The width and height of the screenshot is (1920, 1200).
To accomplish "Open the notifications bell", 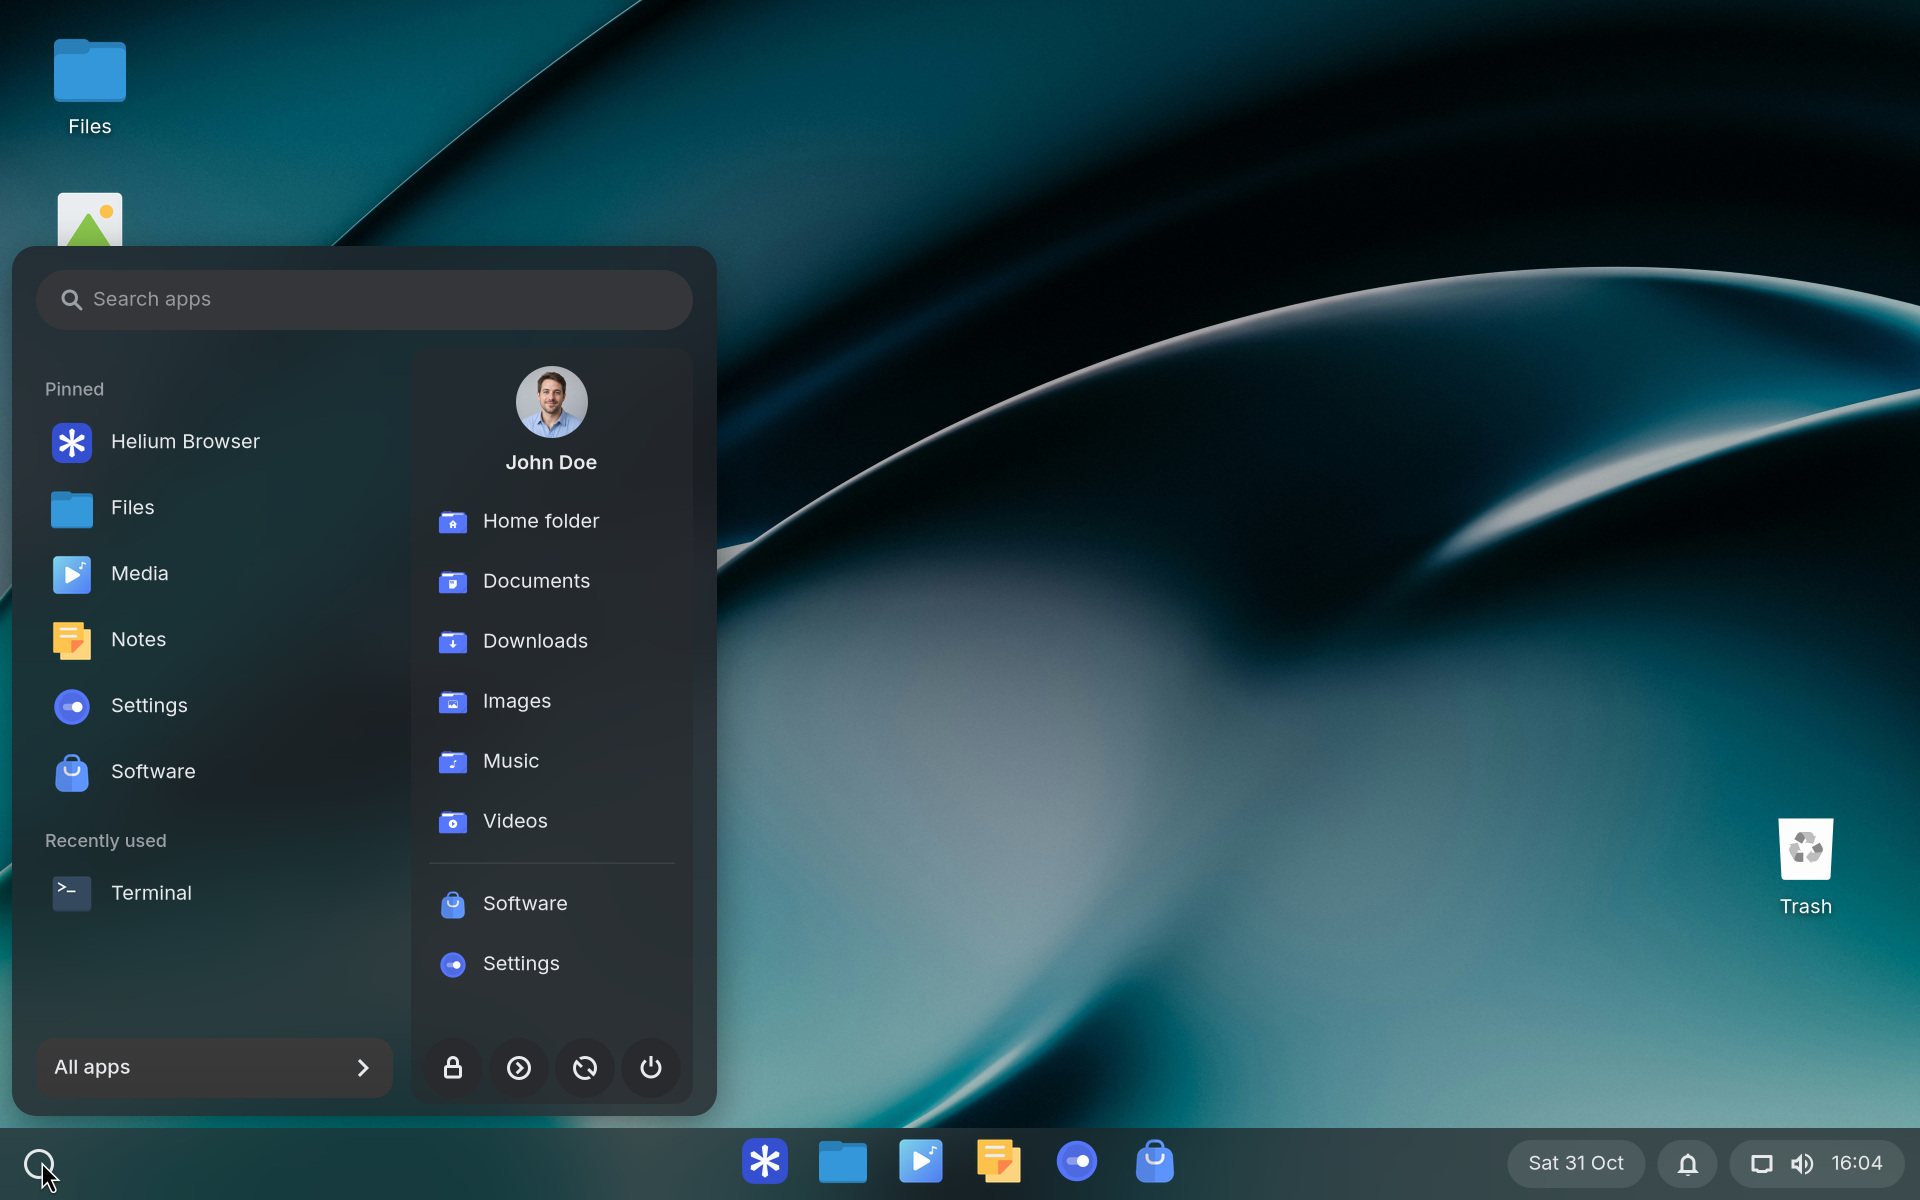I will pyautogui.click(x=1688, y=1164).
